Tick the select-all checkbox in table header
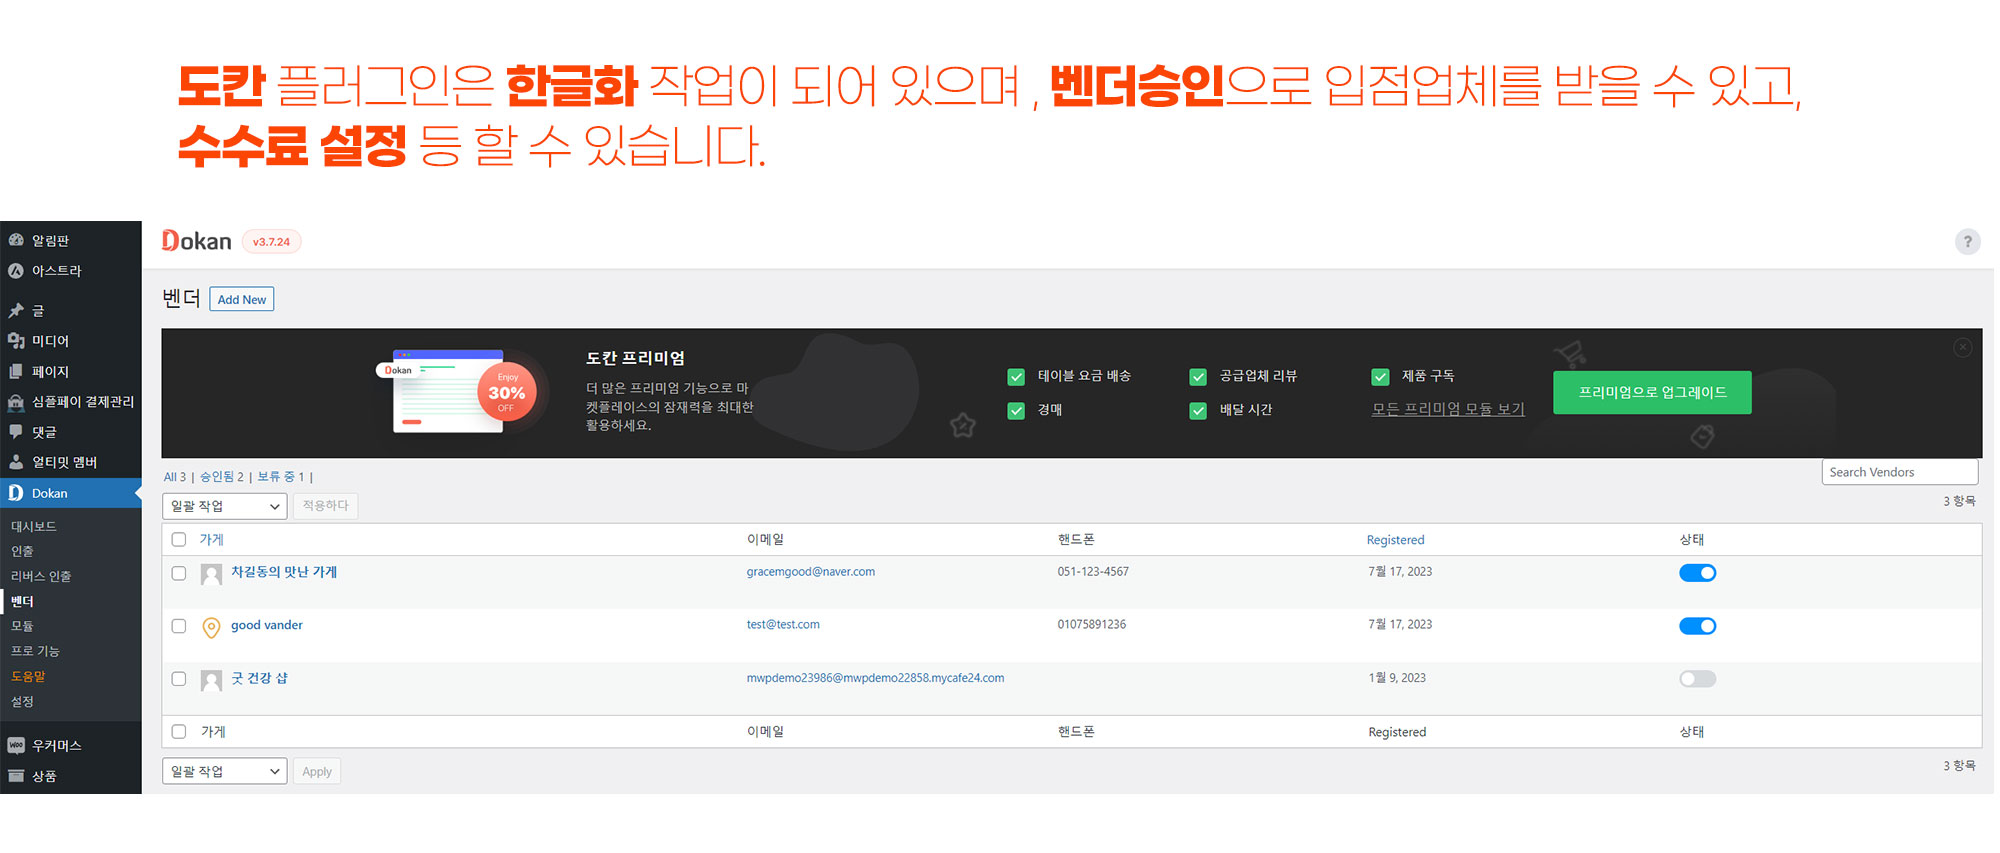 (x=179, y=539)
